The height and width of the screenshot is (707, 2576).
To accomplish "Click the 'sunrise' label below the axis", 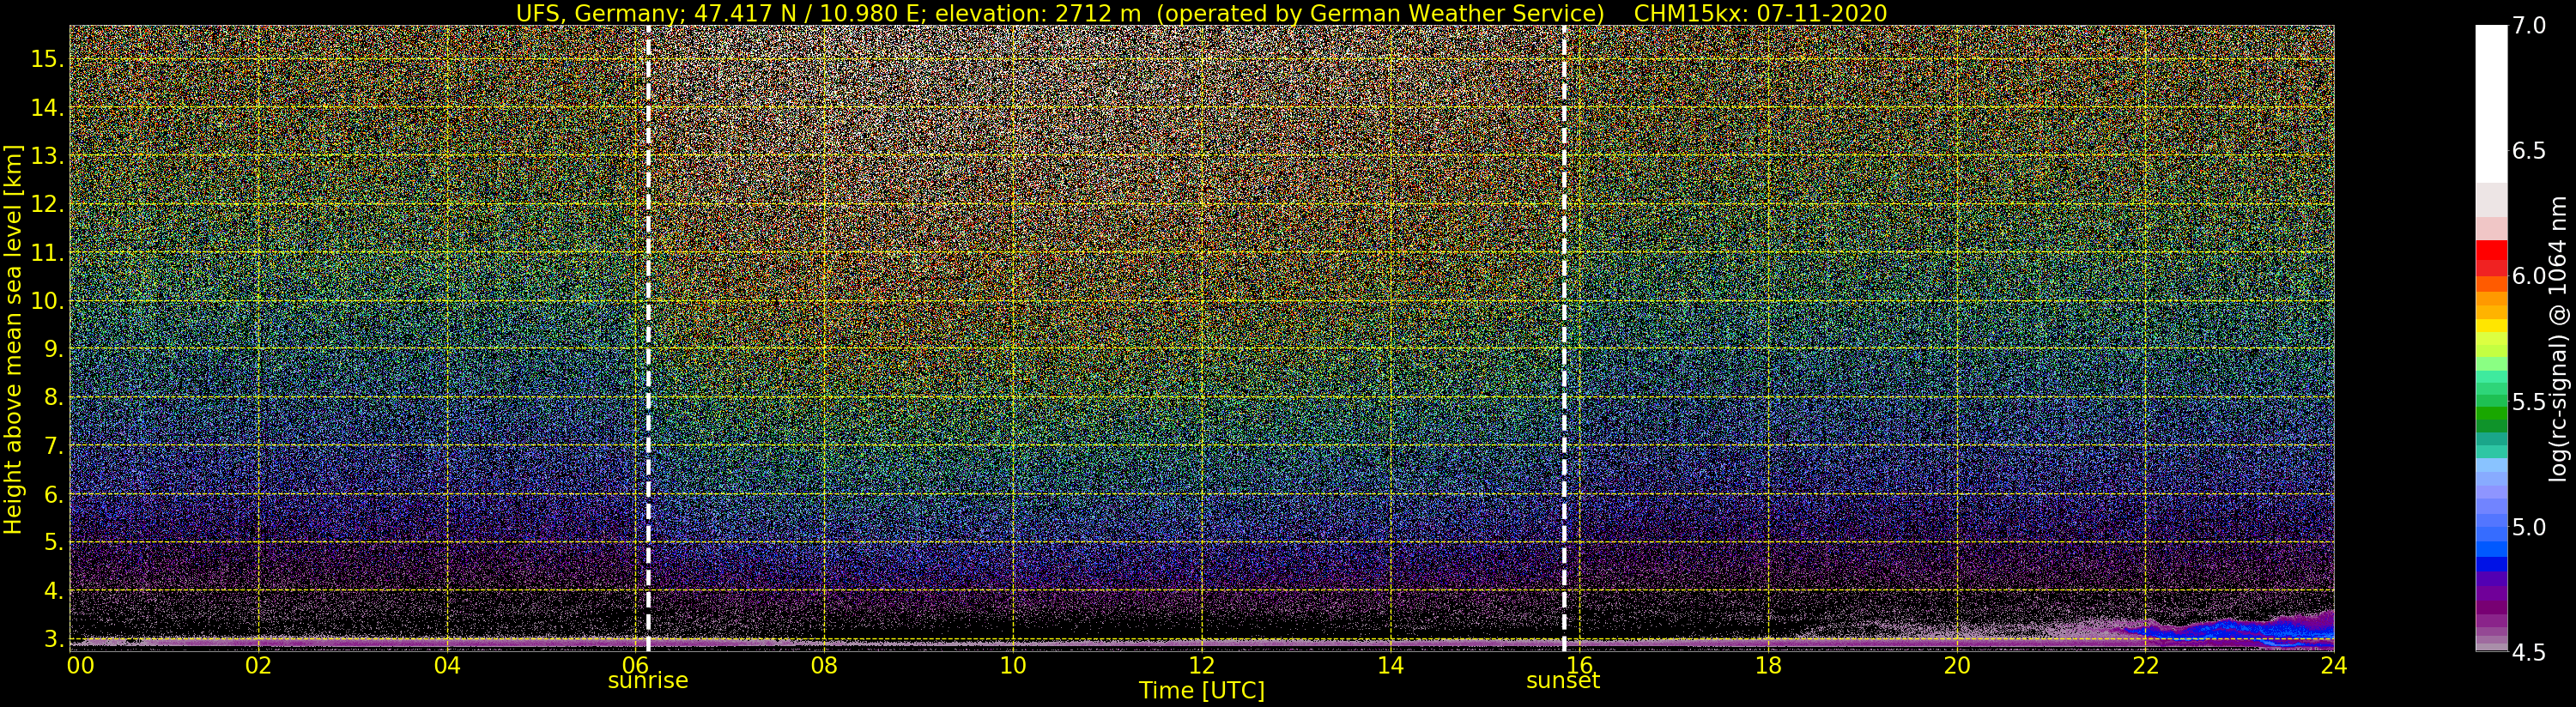I will pos(648,681).
